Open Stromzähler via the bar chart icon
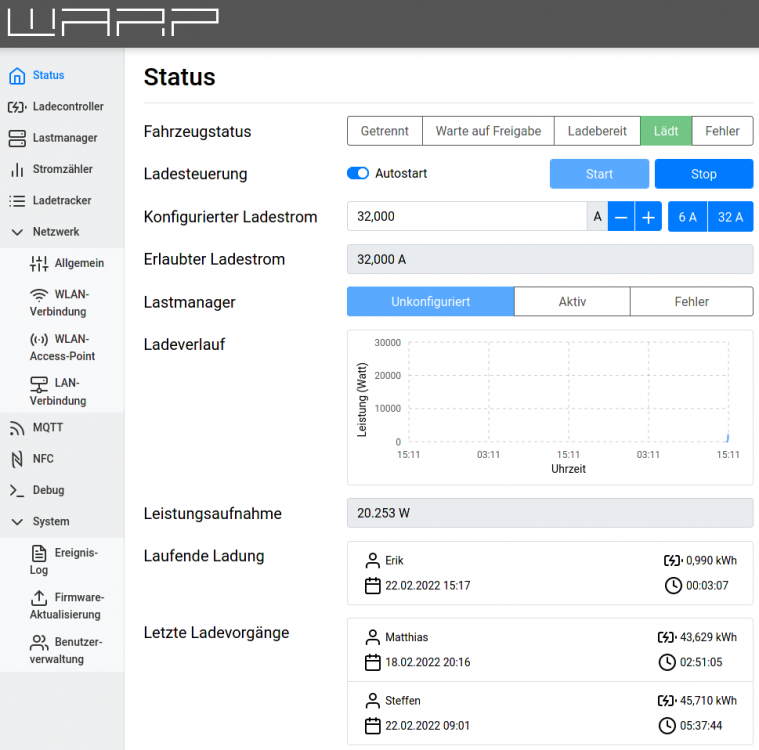This screenshot has width=759, height=750. (17, 170)
